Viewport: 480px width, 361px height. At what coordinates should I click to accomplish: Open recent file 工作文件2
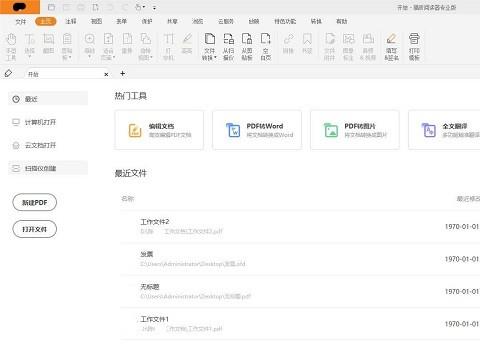[300, 226]
